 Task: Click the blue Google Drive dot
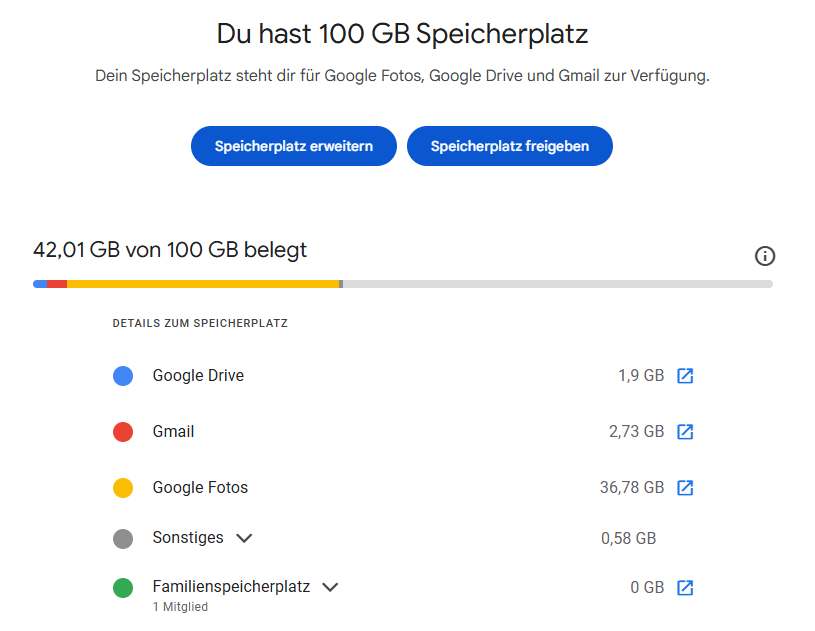coord(123,376)
